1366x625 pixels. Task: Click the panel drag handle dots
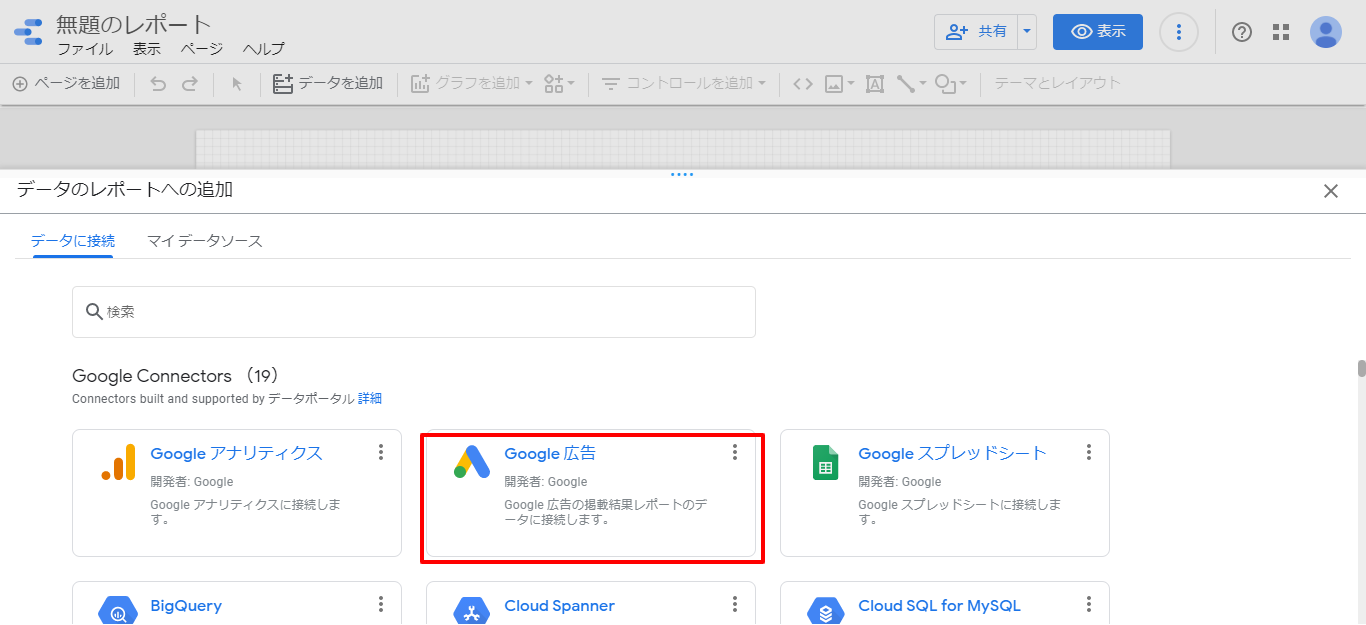click(x=682, y=175)
